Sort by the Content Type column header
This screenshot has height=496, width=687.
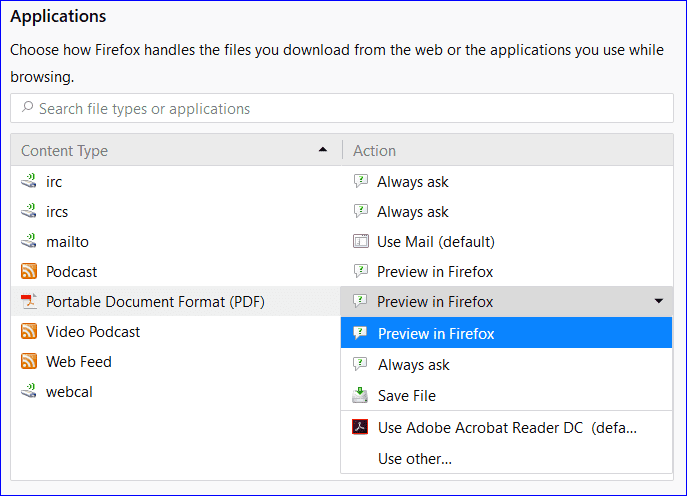(170, 151)
